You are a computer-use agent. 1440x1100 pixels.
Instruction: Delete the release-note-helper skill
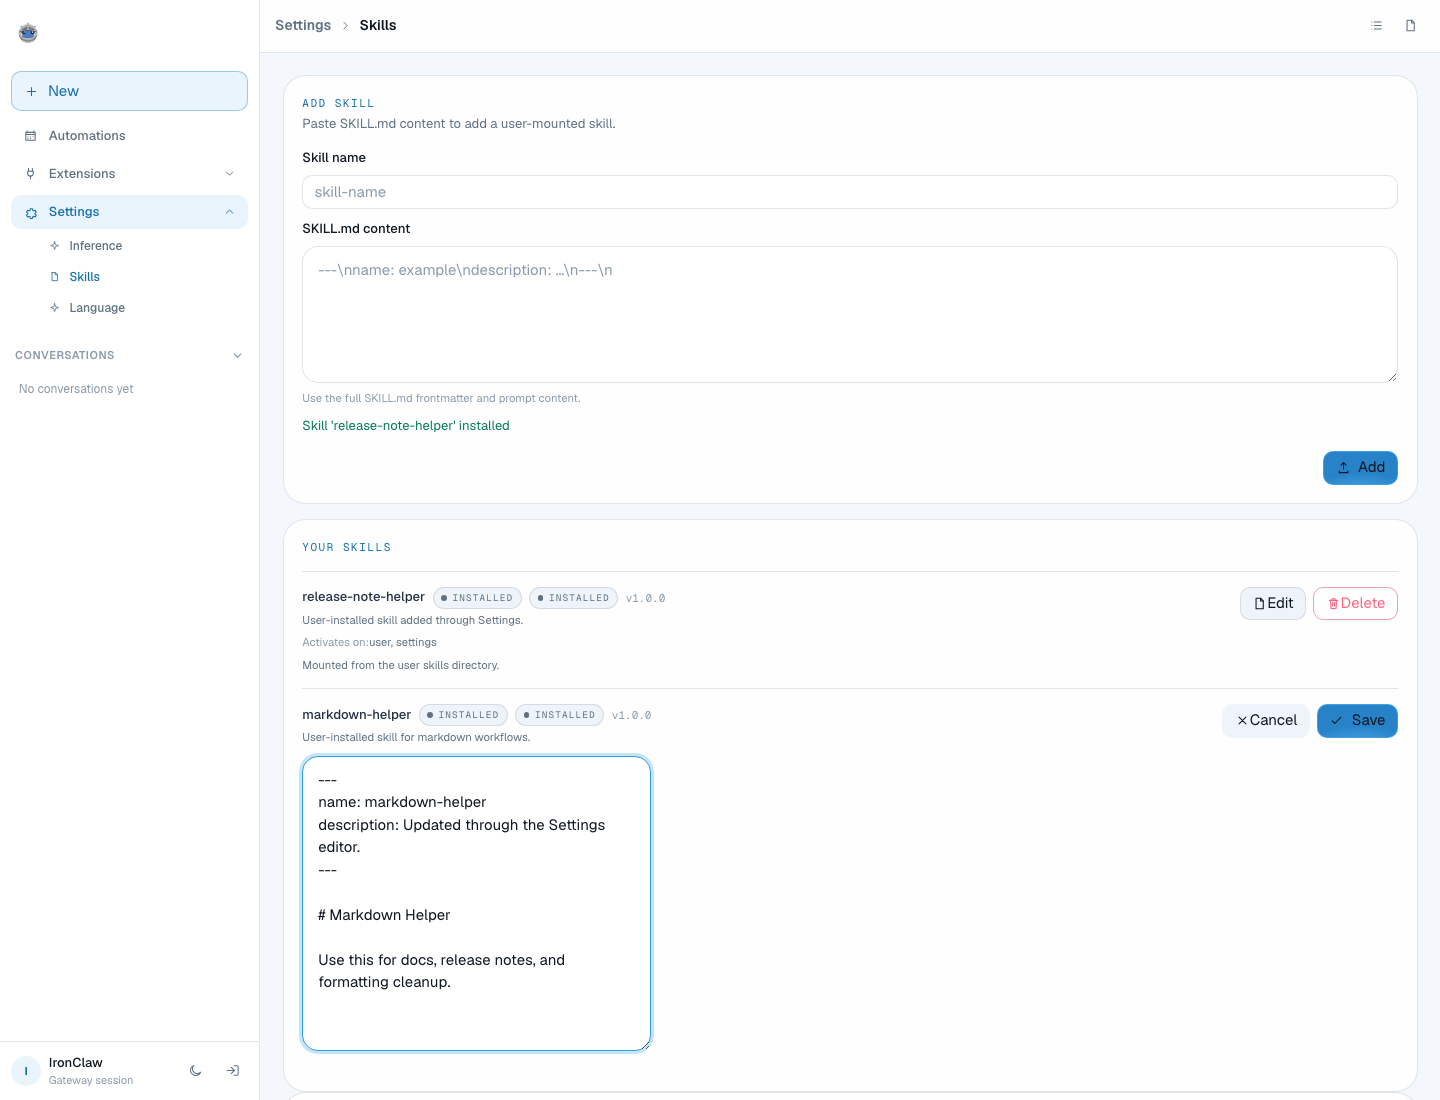1355,604
